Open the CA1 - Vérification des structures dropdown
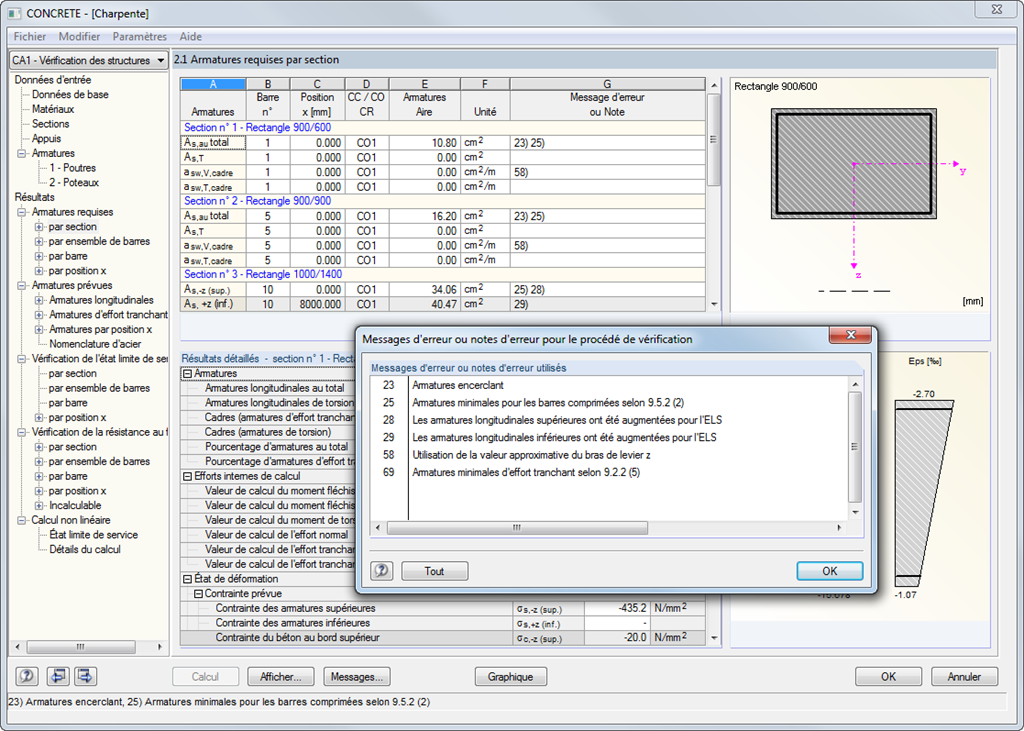This screenshot has height=731, width=1024. click(x=89, y=60)
